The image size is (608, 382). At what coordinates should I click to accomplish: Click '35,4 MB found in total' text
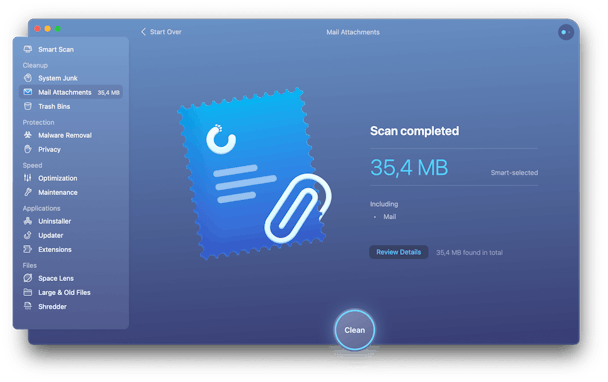coord(469,252)
